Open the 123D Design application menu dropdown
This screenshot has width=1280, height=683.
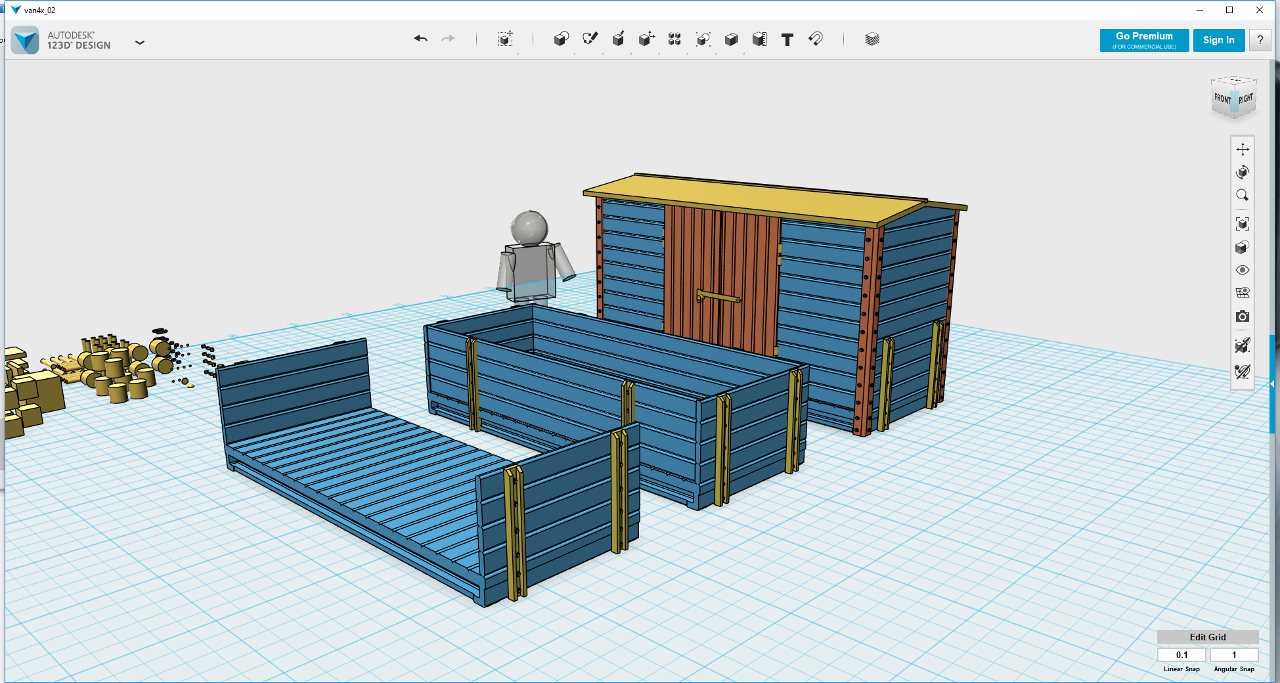pyautogui.click(x=140, y=42)
